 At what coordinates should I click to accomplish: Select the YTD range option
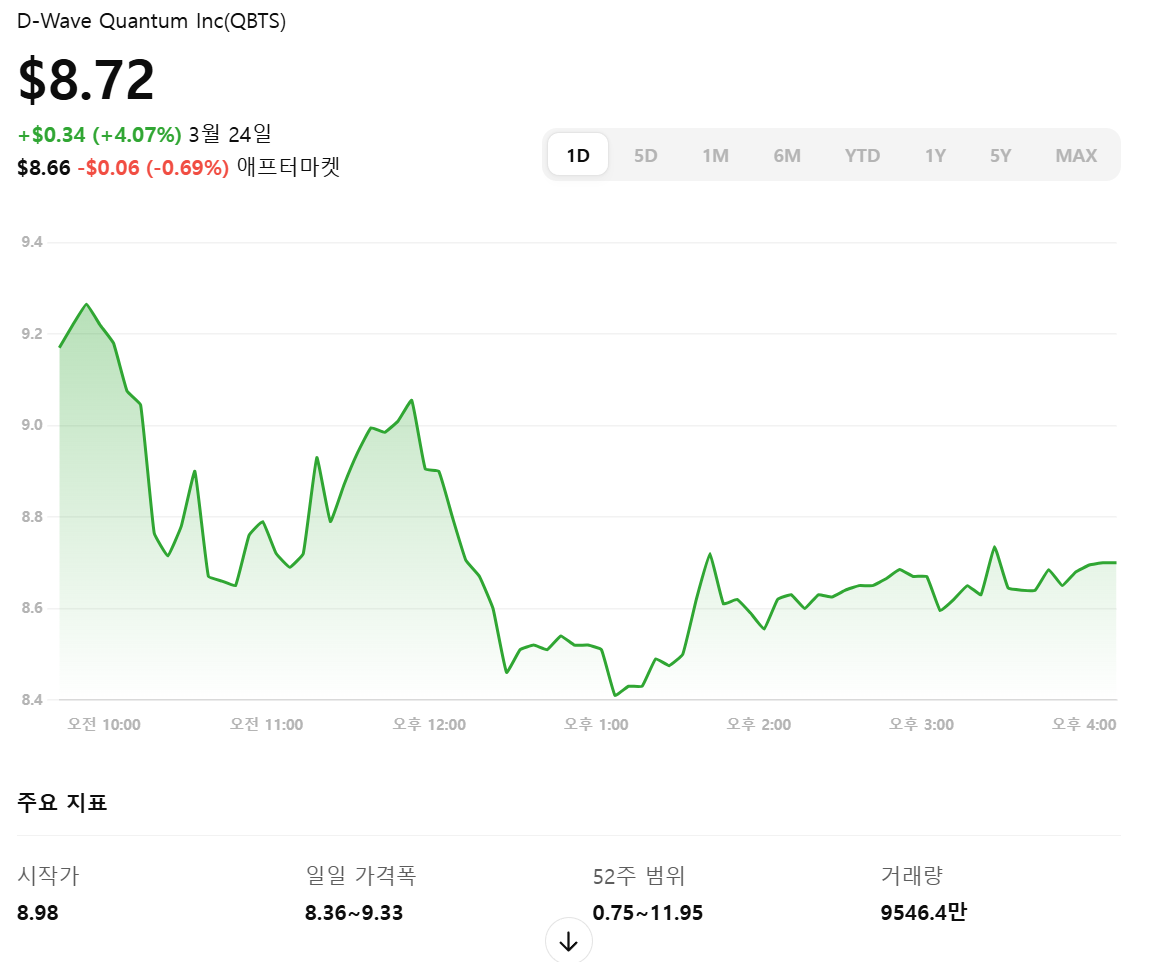(861, 155)
